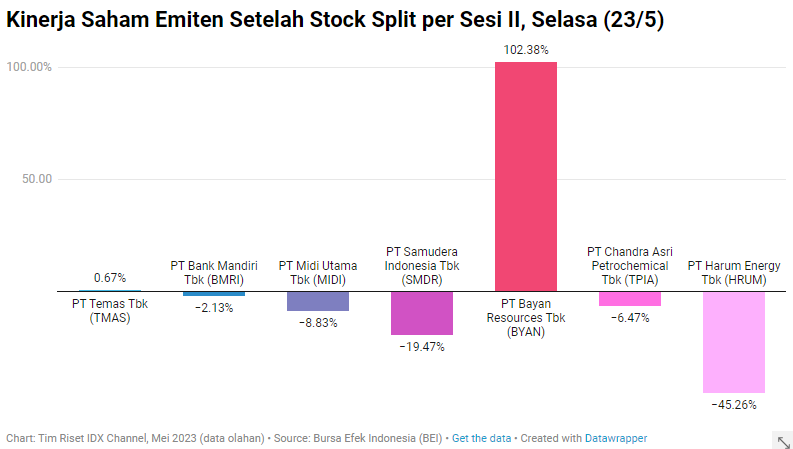Click the PT Temas Tbk bar
The image size is (793, 449).
pyautogui.click(x=109, y=290)
